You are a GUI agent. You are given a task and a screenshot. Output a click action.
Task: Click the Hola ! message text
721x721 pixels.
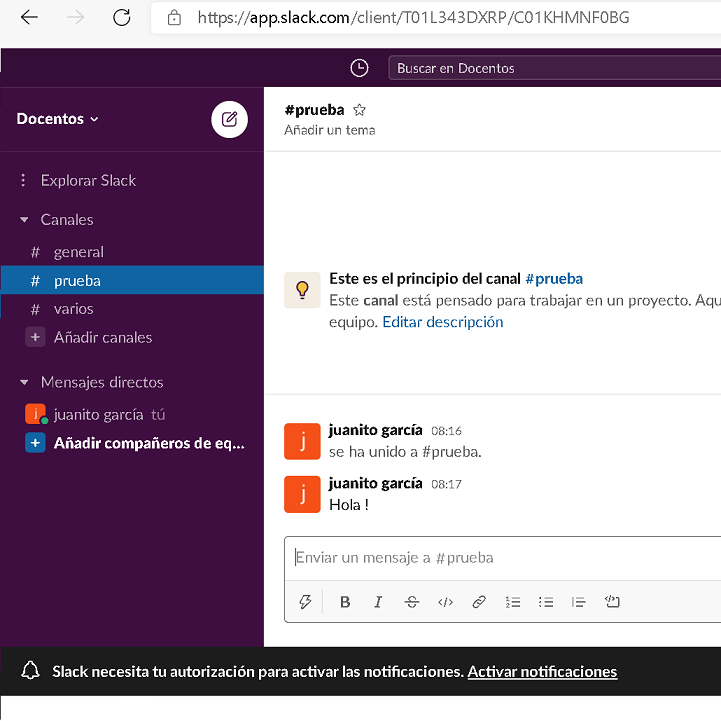349,505
